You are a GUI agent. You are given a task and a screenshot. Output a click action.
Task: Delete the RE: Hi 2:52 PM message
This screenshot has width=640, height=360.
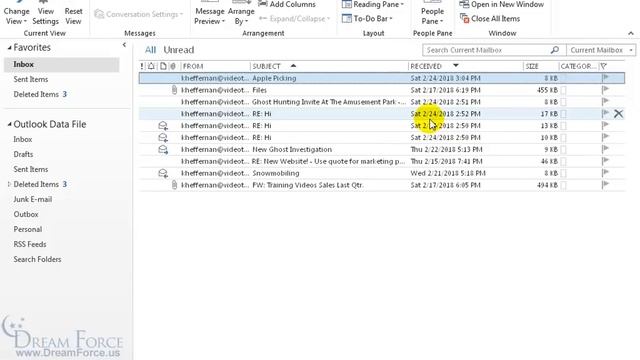[618, 114]
